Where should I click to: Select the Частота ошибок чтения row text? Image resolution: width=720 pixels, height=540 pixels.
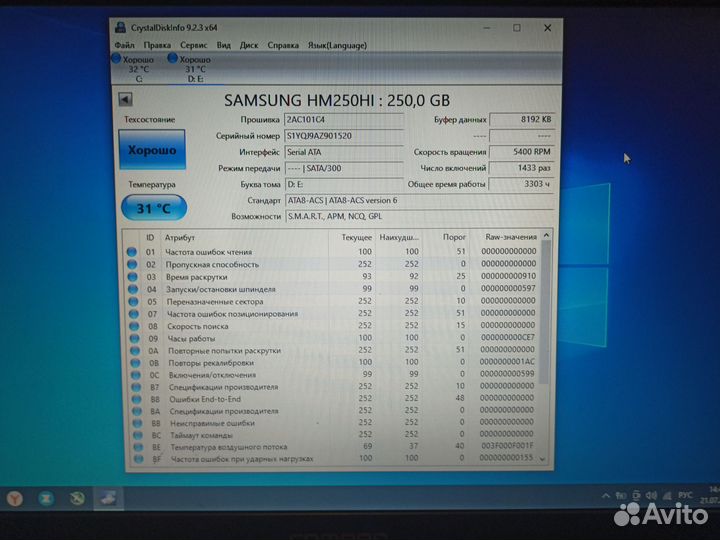click(x=208, y=252)
